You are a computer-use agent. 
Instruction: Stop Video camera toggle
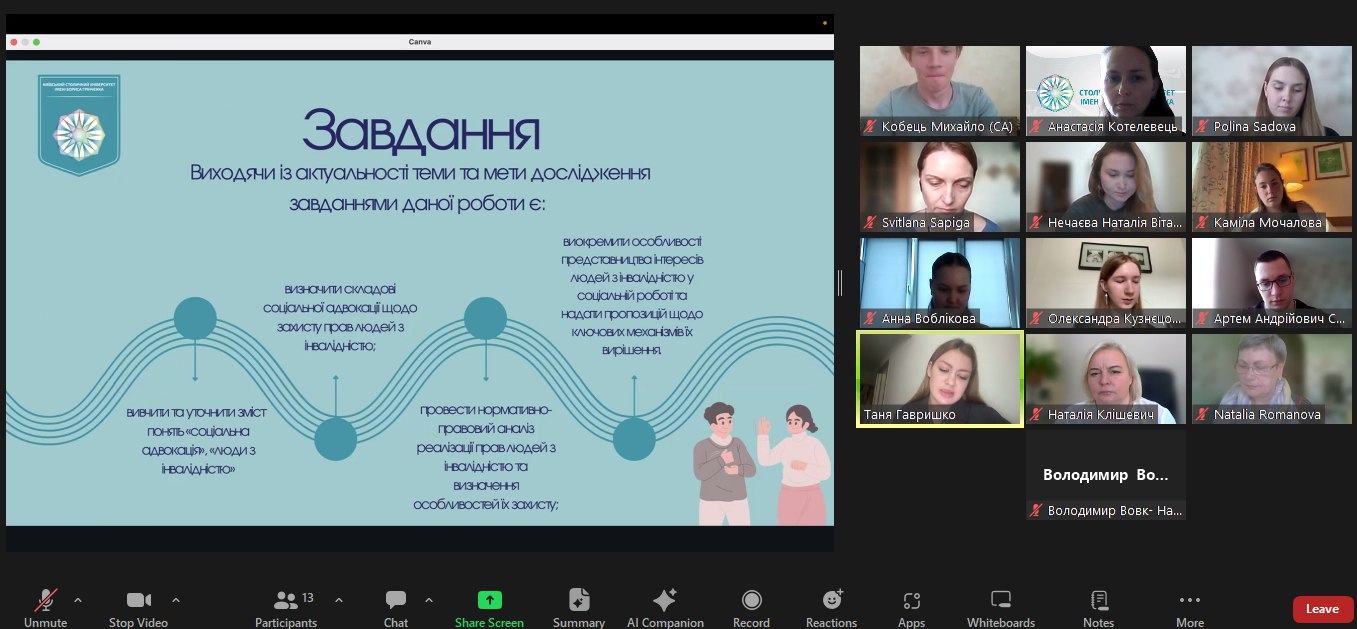[x=138, y=600]
